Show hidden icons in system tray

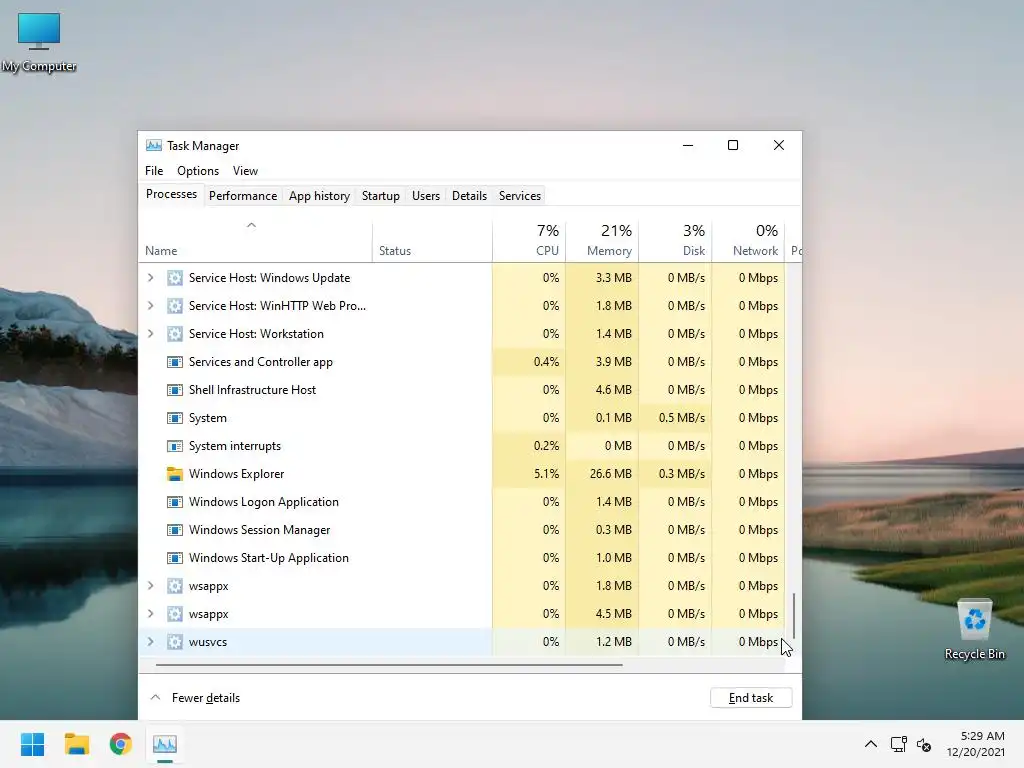pos(871,744)
